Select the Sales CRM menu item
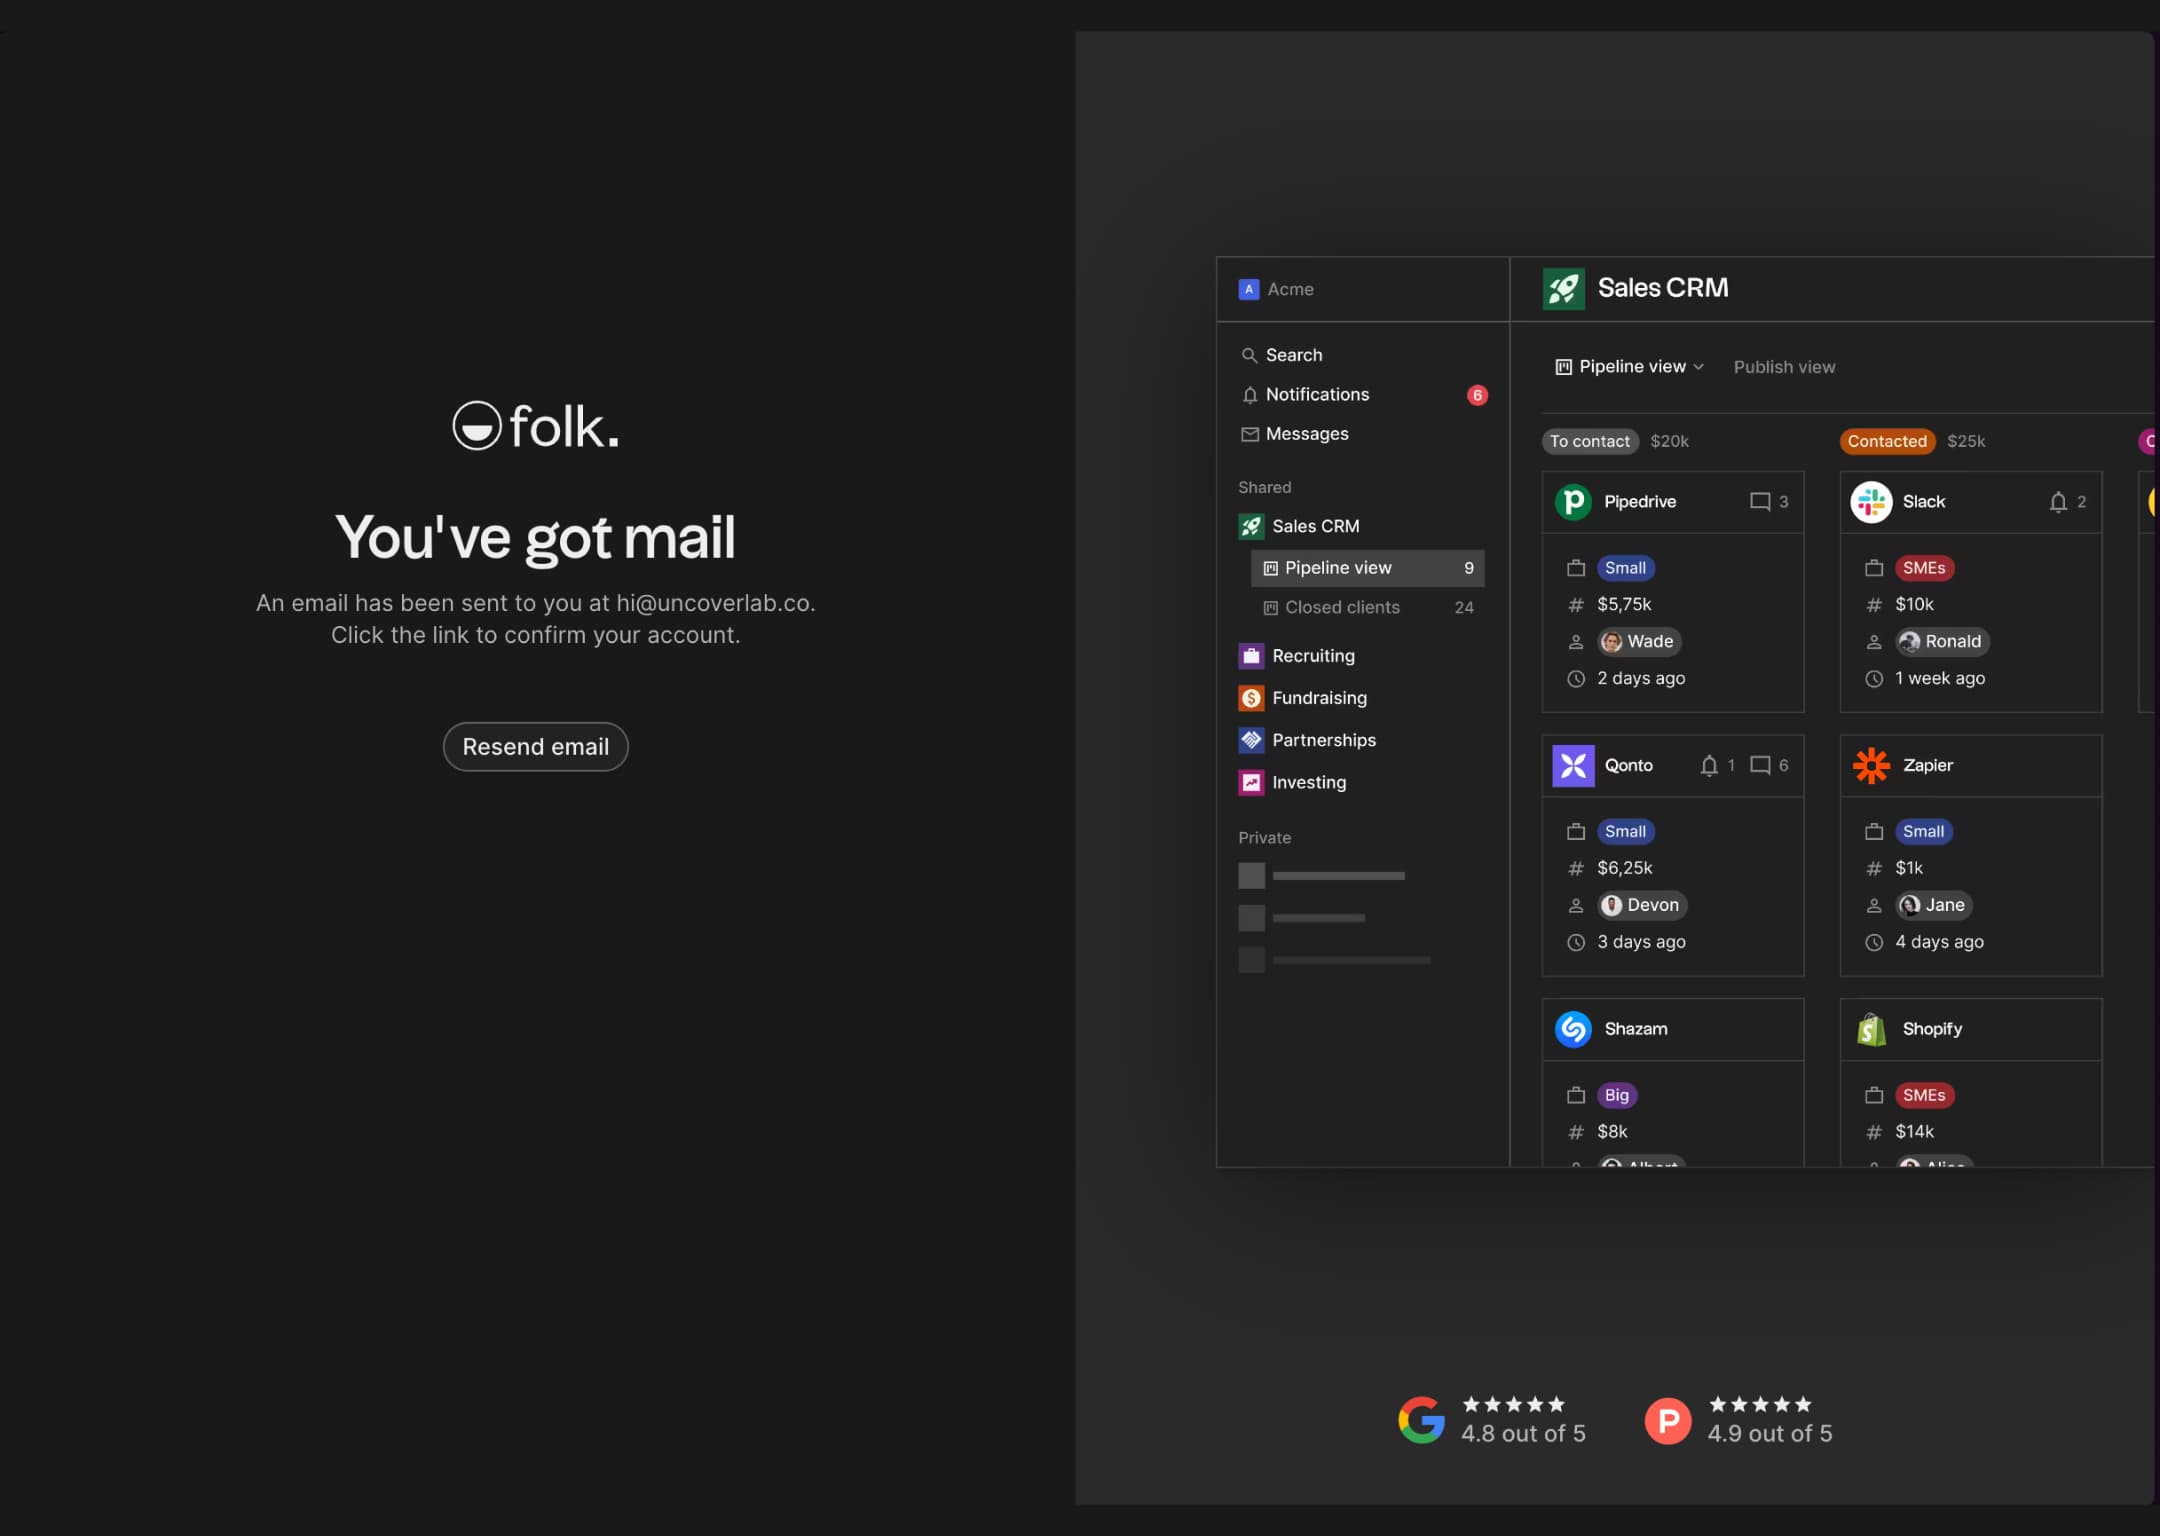The height and width of the screenshot is (1536, 2160). click(x=1316, y=525)
